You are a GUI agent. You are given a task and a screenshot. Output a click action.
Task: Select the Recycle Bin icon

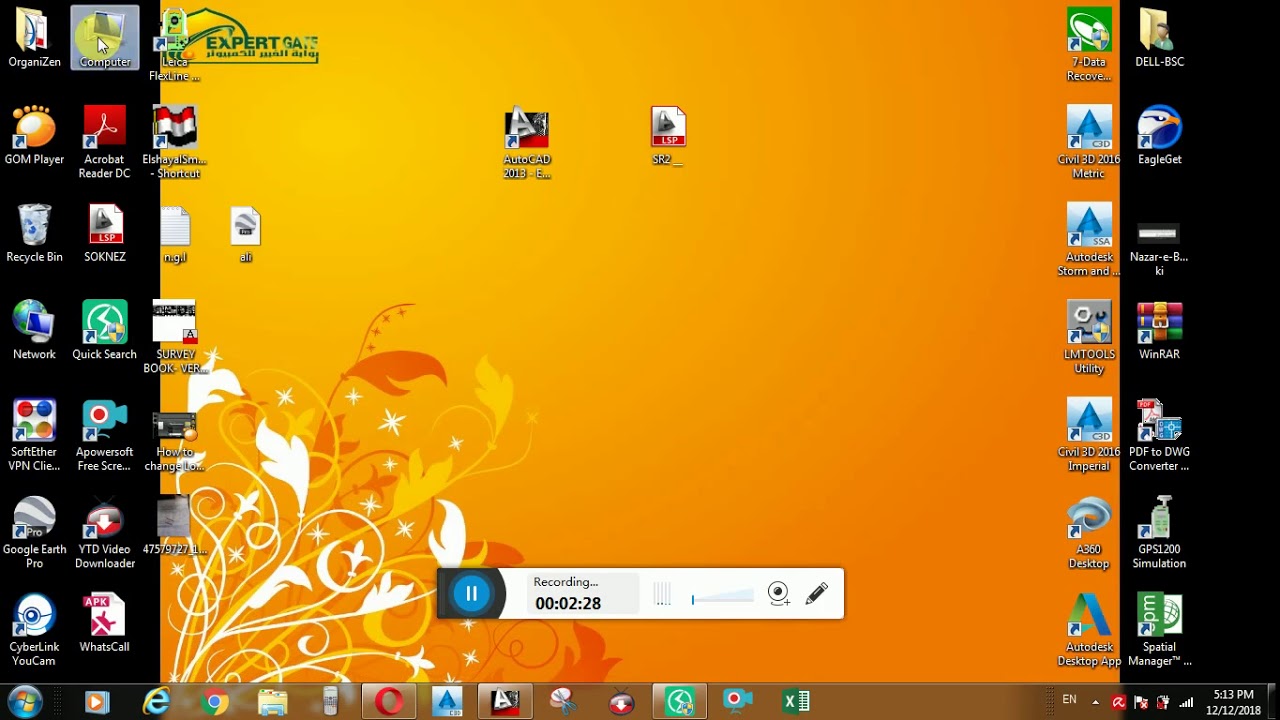pyautogui.click(x=34, y=234)
